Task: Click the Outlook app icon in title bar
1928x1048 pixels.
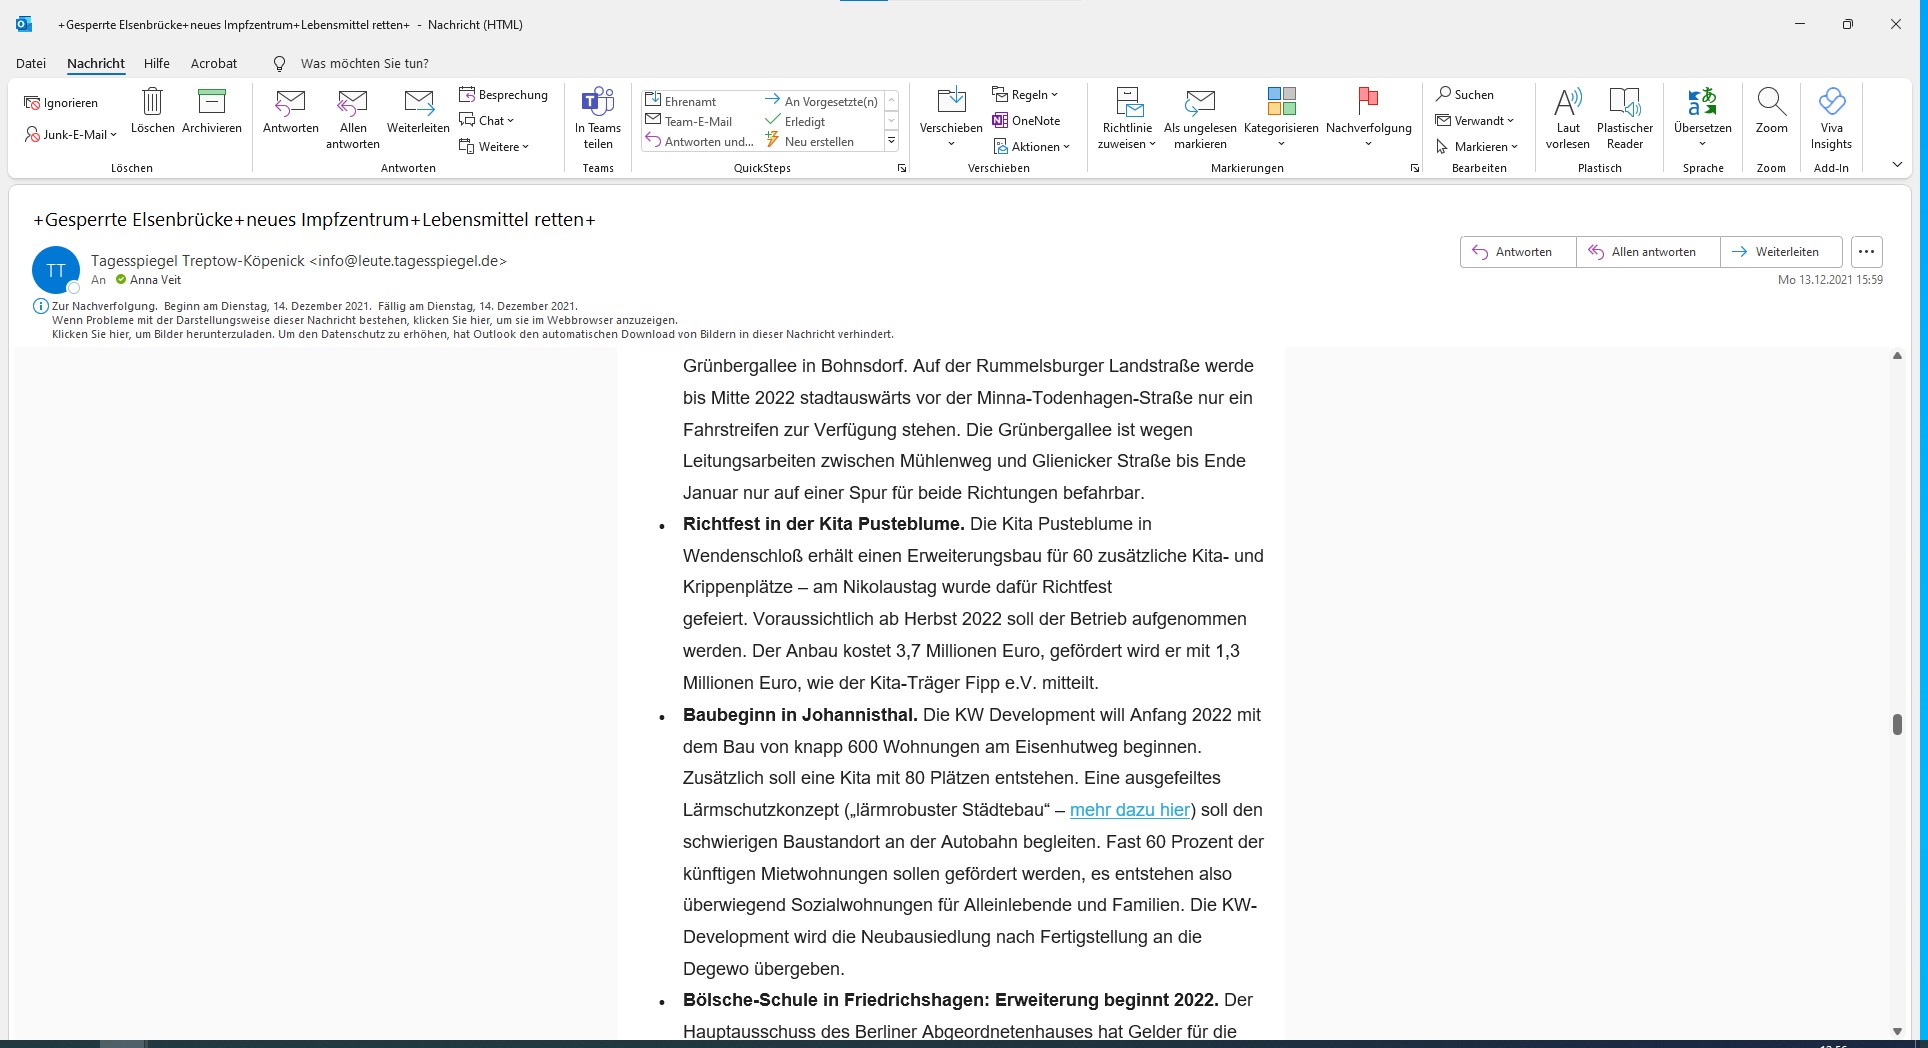Action: pyautogui.click(x=24, y=24)
